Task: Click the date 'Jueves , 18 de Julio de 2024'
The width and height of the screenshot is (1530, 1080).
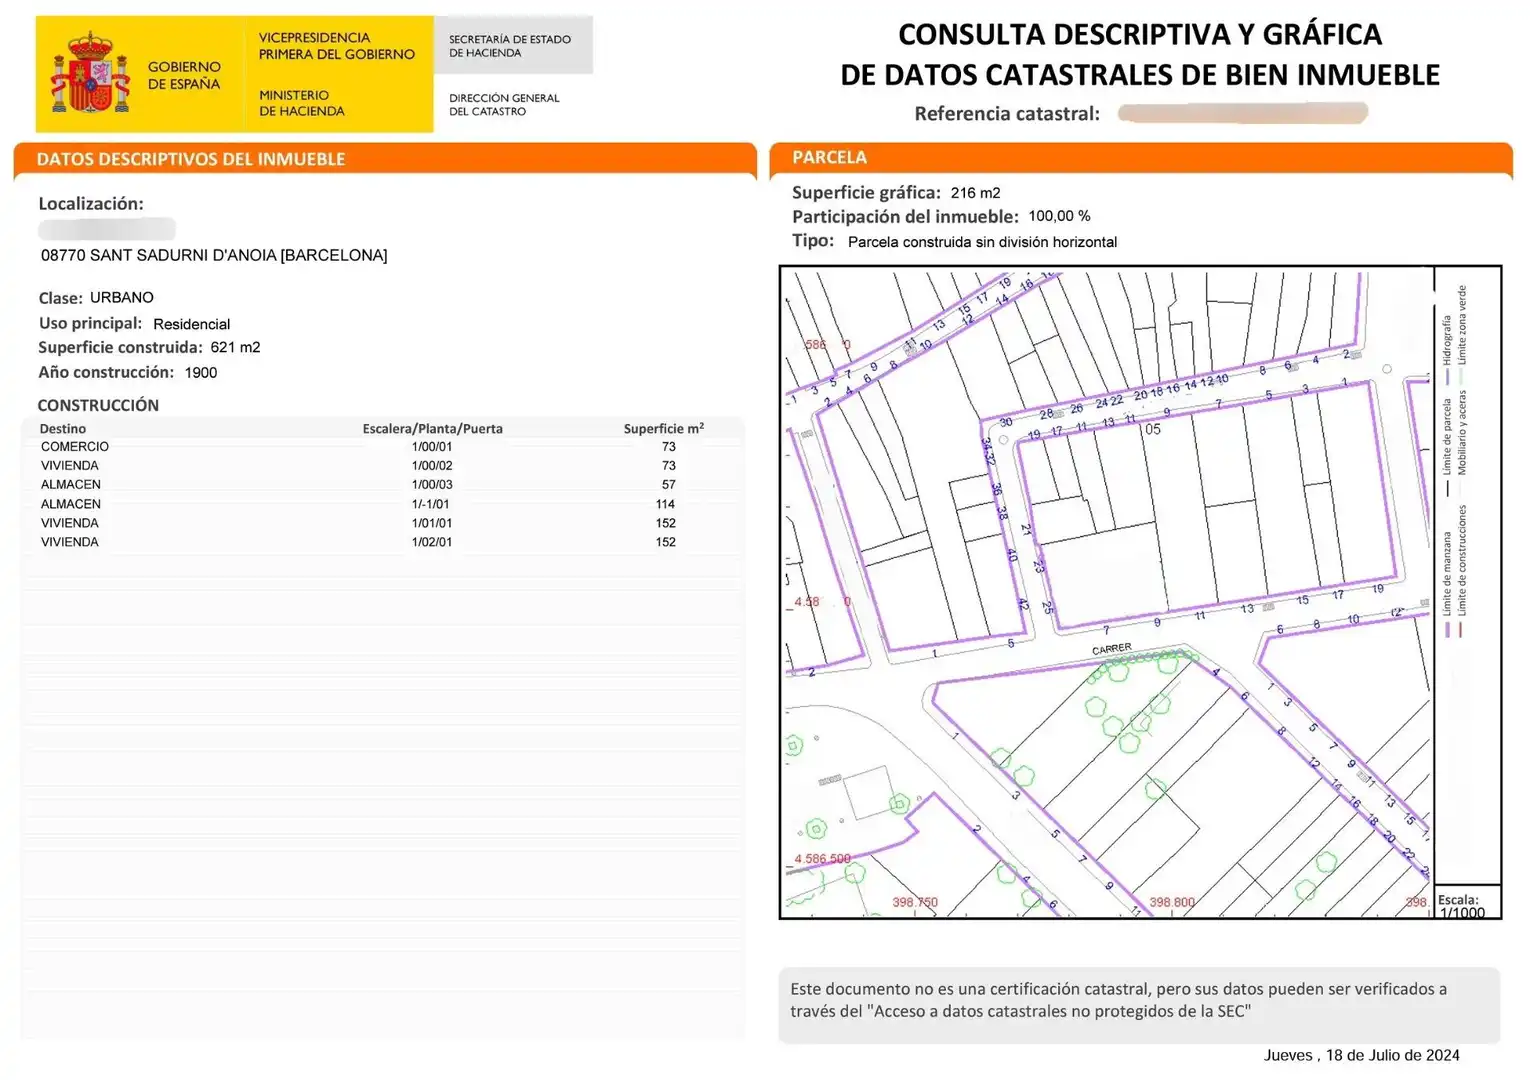Action: (1361, 1055)
